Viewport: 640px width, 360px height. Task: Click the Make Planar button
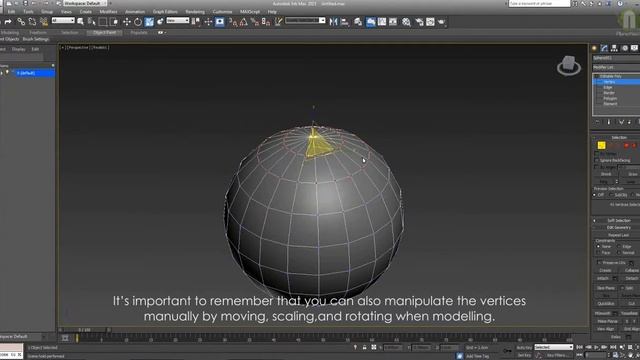click(x=607, y=322)
